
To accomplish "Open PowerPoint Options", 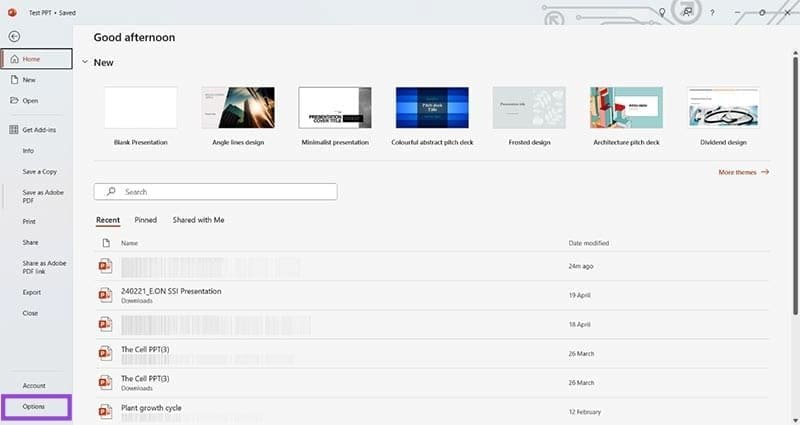I will click(36, 407).
